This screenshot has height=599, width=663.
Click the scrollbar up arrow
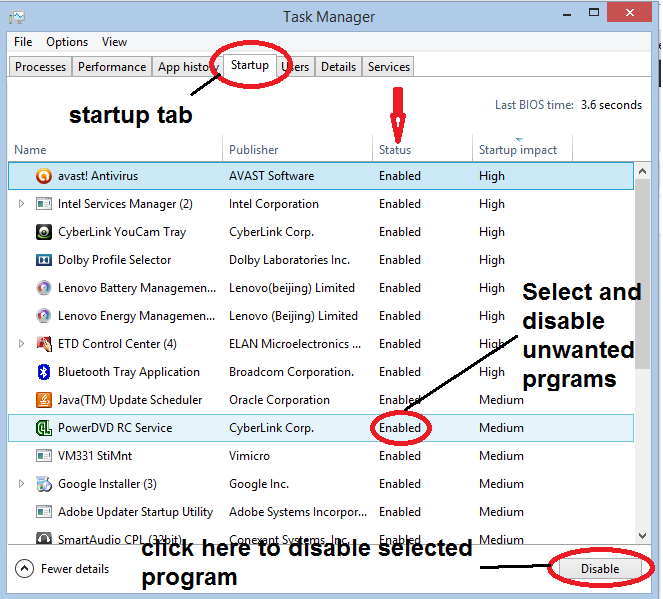tap(642, 171)
